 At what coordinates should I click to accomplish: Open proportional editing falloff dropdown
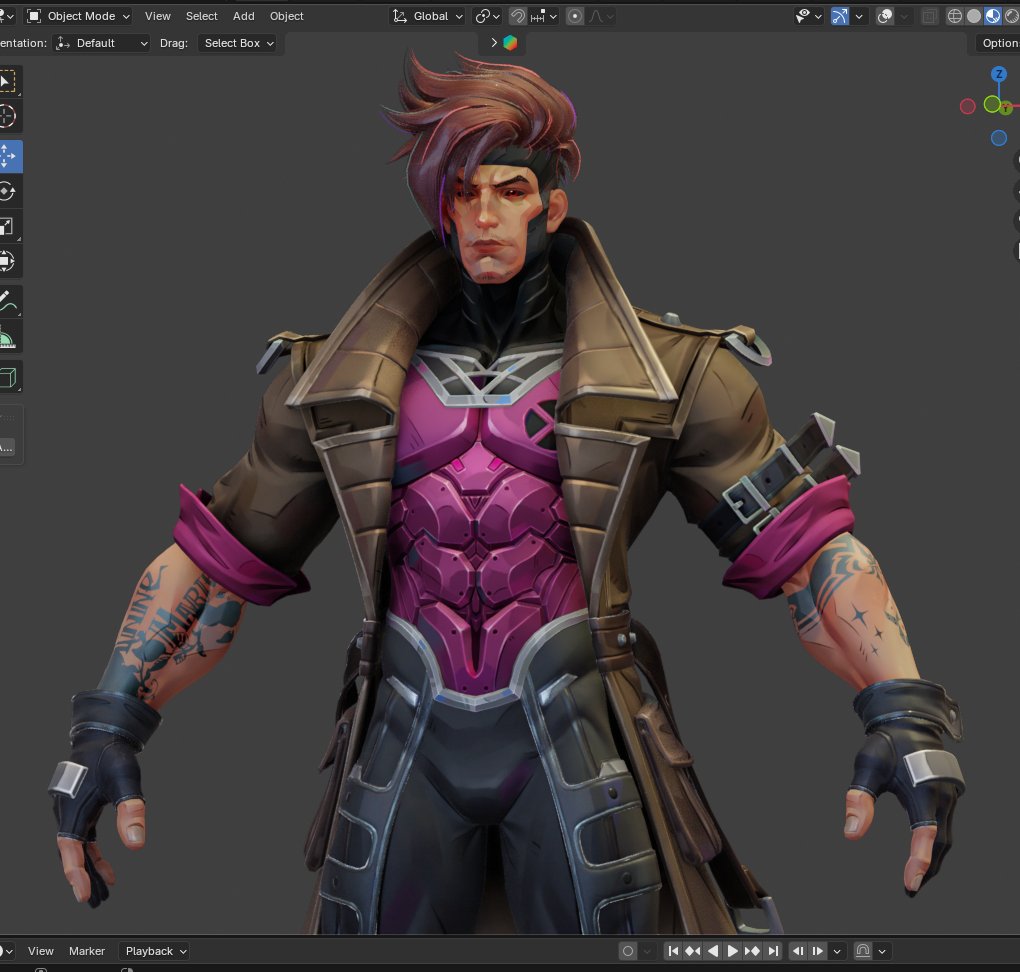(x=601, y=16)
